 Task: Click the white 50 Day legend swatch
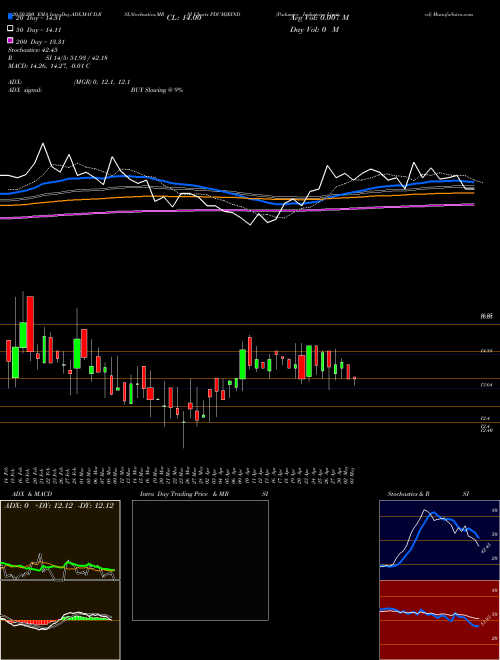click(x=10, y=29)
